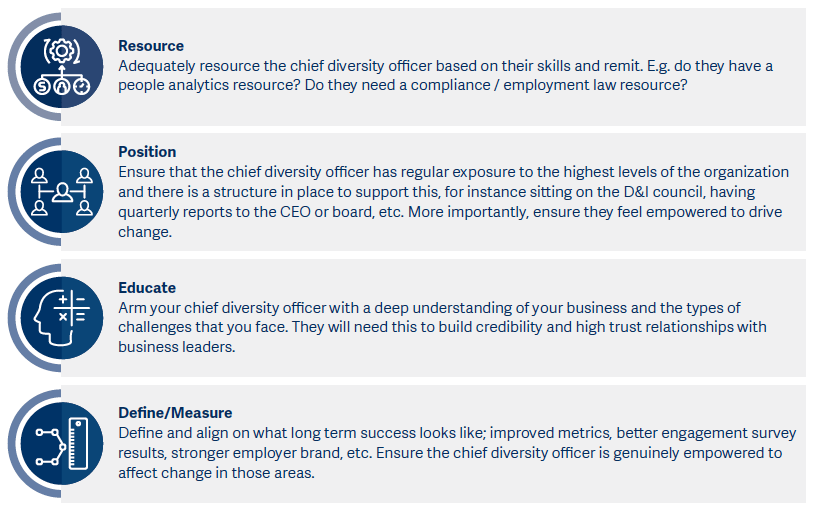
Task: Click the Position org-chart people icon
Action: [x=62, y=192]
